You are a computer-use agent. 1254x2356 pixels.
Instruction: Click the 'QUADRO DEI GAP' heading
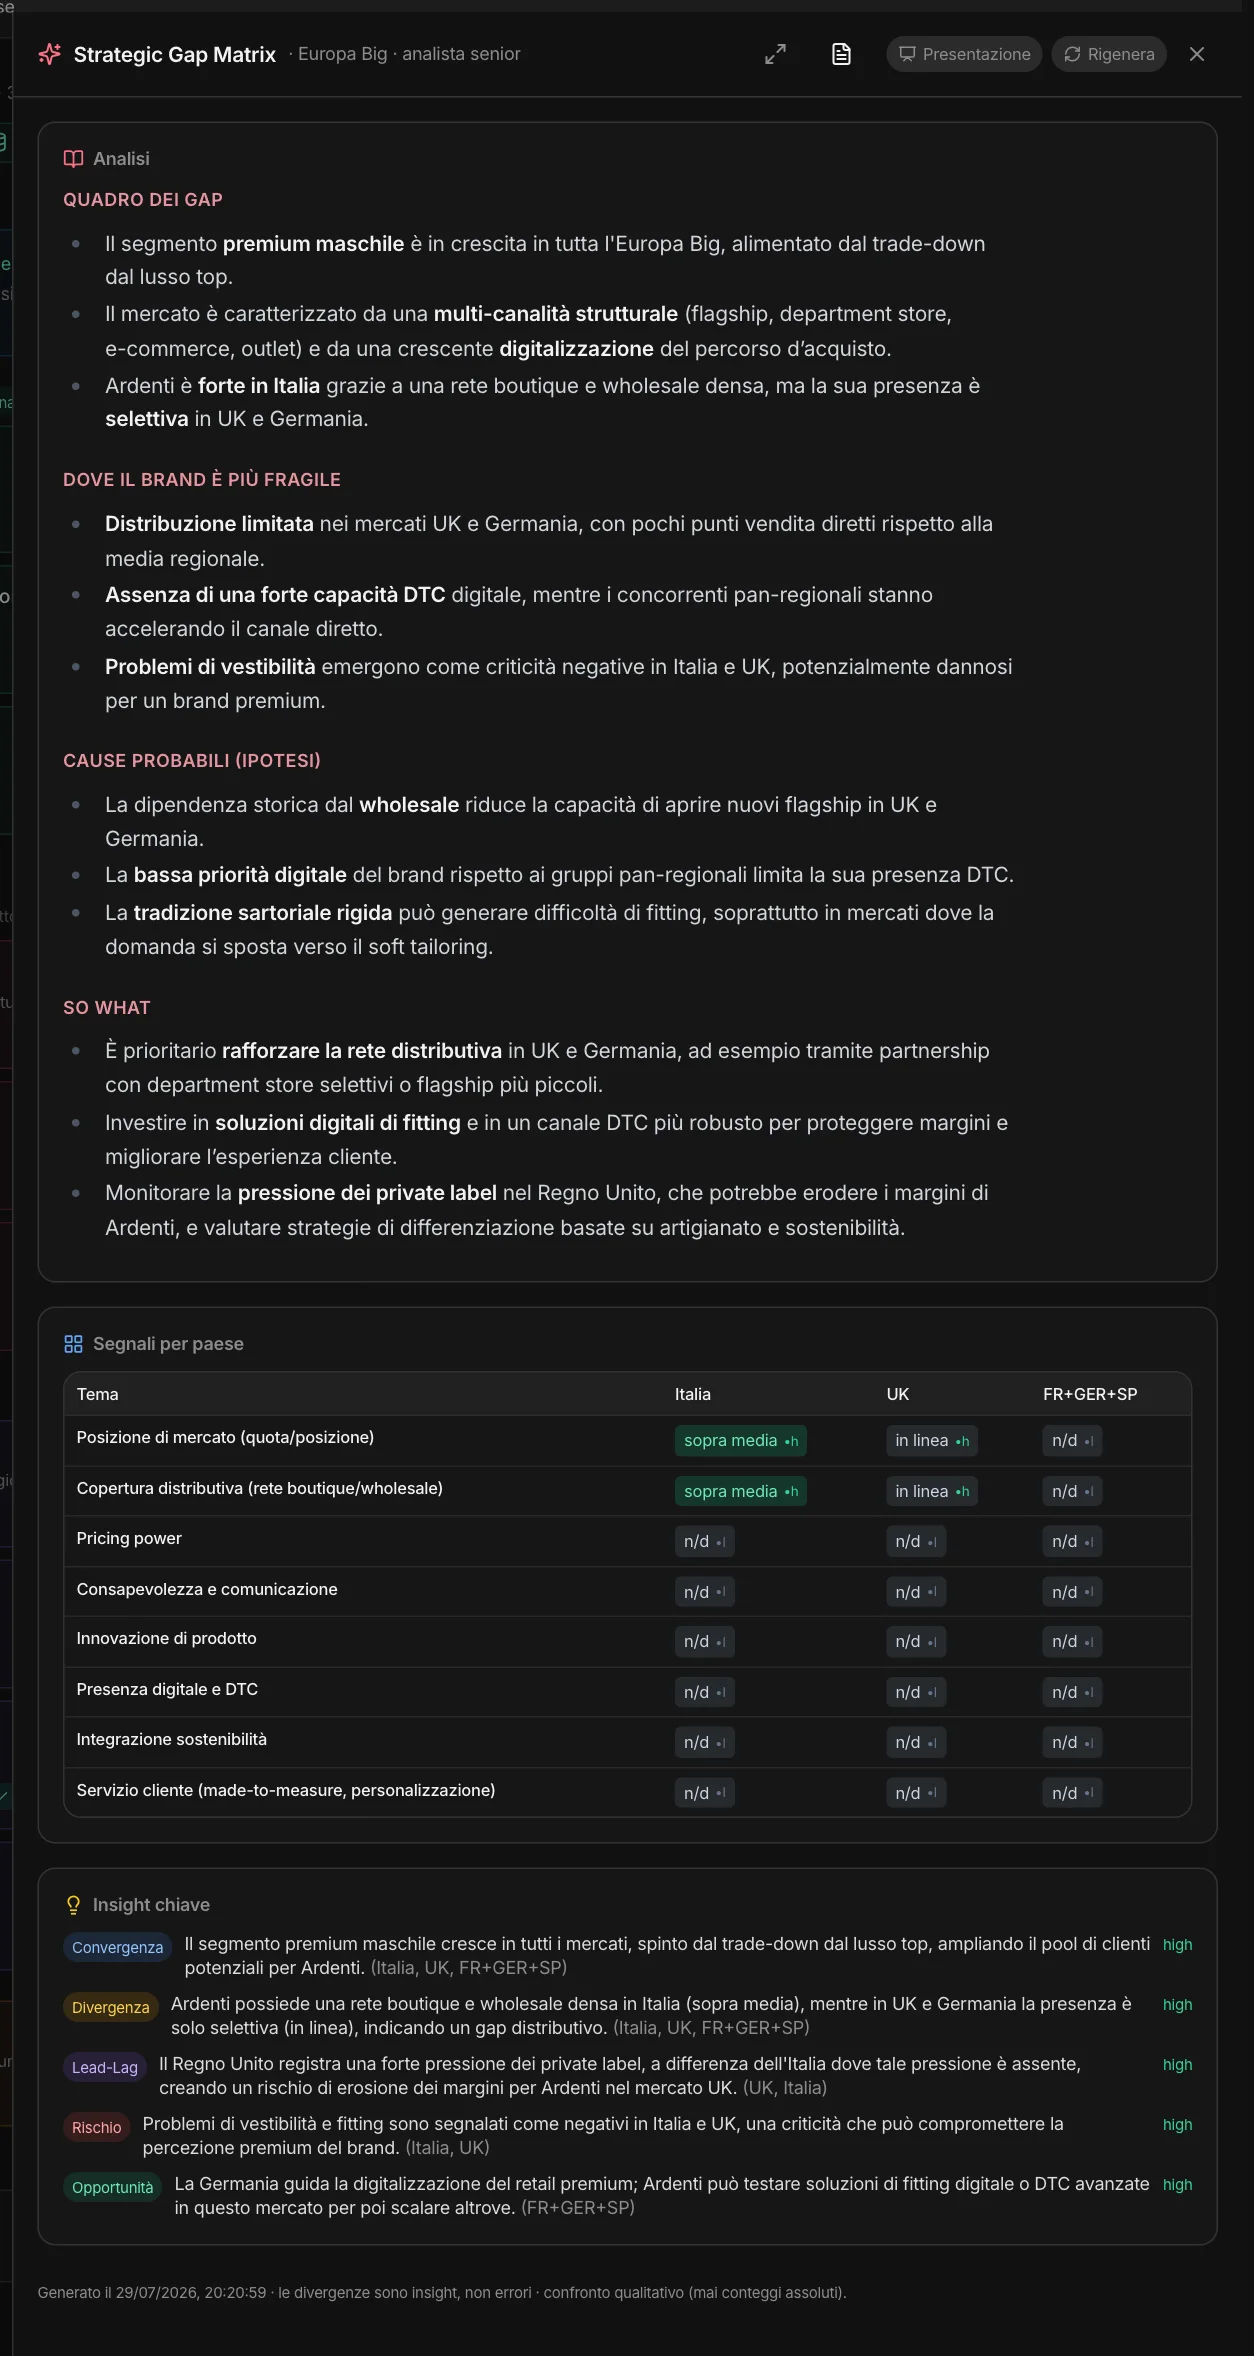143,200
